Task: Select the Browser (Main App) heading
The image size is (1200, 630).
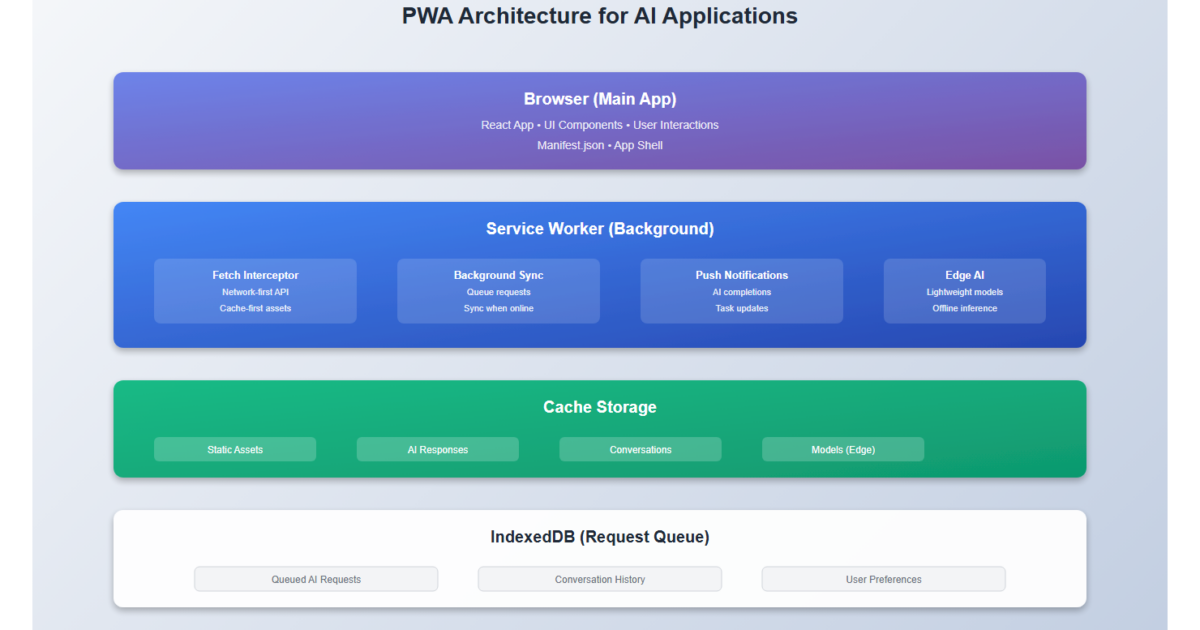Action: tap(600, 99)
